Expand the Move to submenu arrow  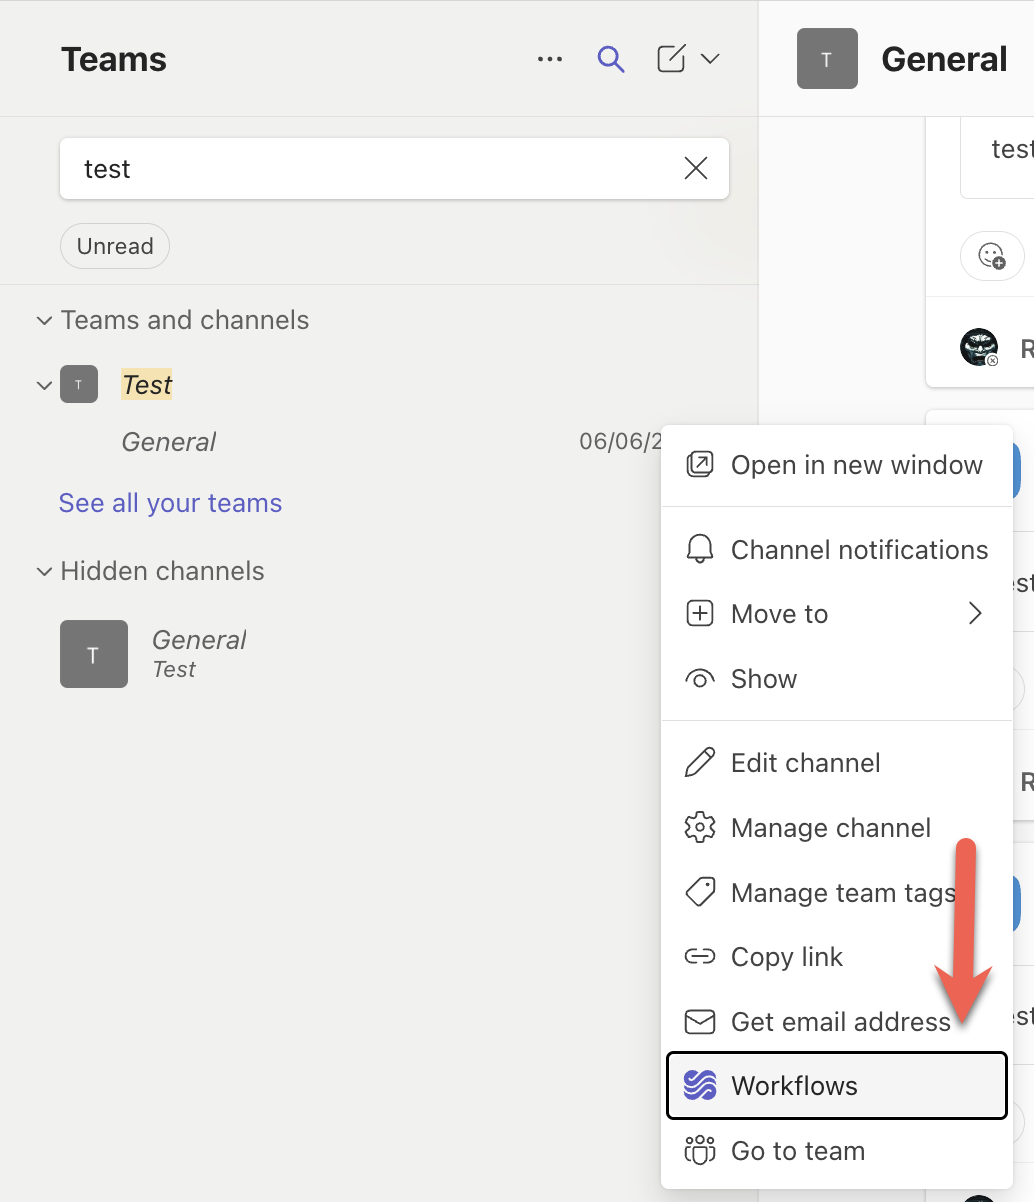point(976,613)
